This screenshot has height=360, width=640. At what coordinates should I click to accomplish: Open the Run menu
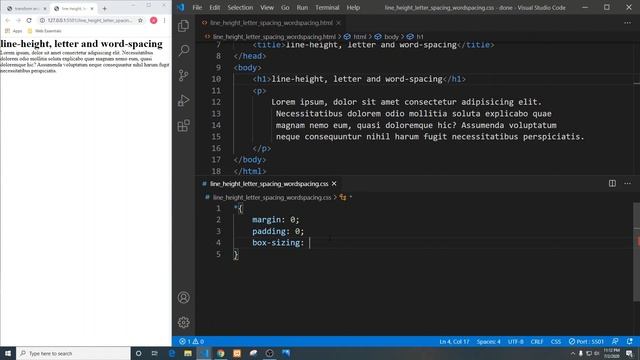point(302,7)
